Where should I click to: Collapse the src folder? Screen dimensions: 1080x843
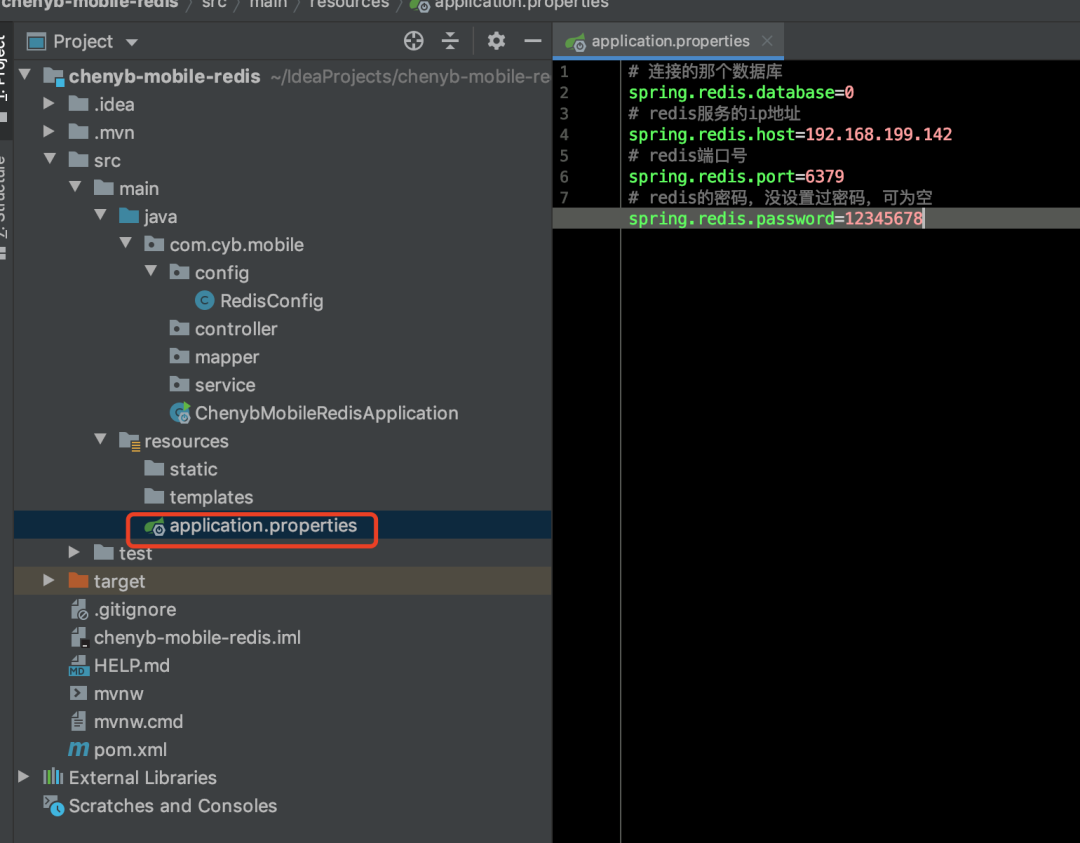coord(48,159)
